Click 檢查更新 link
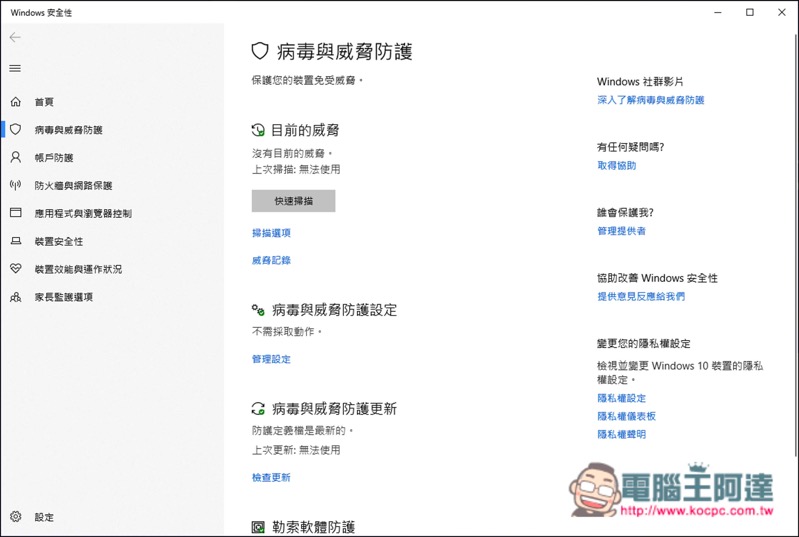 pyautogui.click(x=271, y=477)
